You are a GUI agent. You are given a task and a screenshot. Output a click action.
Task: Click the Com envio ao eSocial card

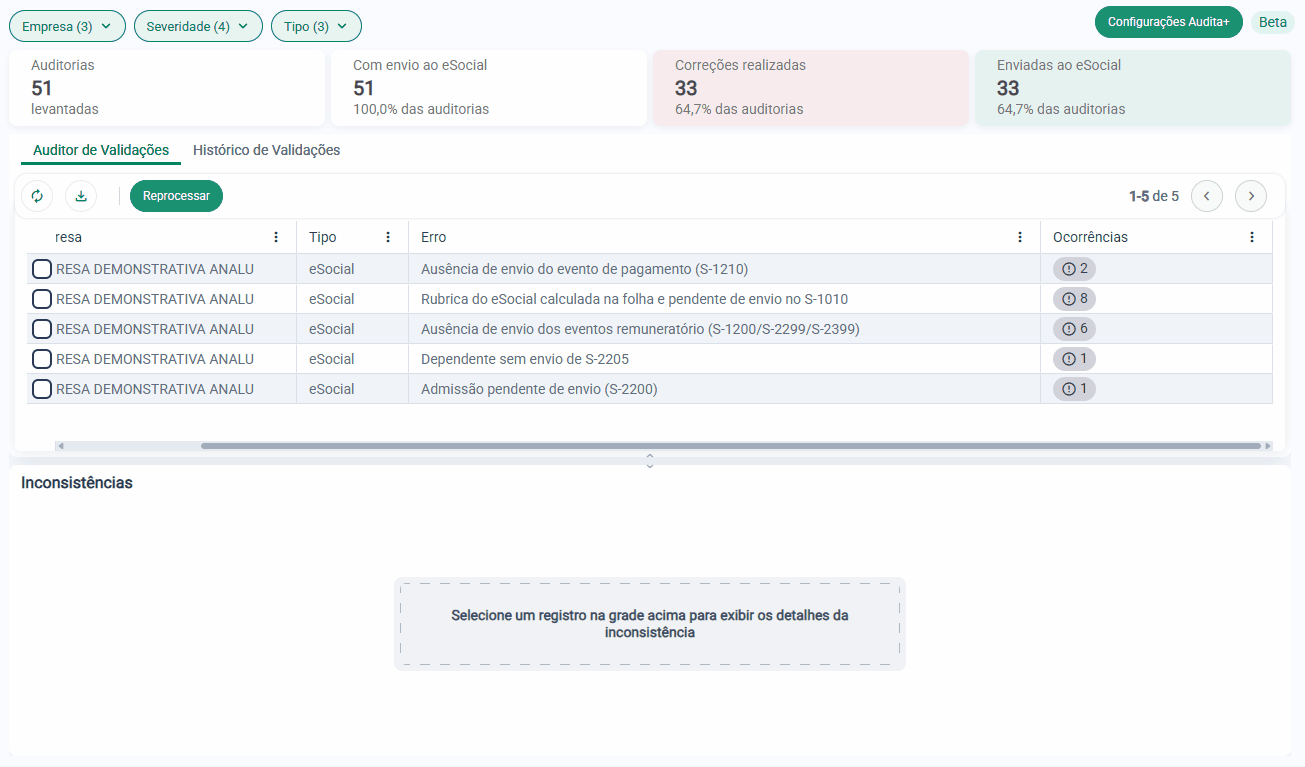coord(489,88)
